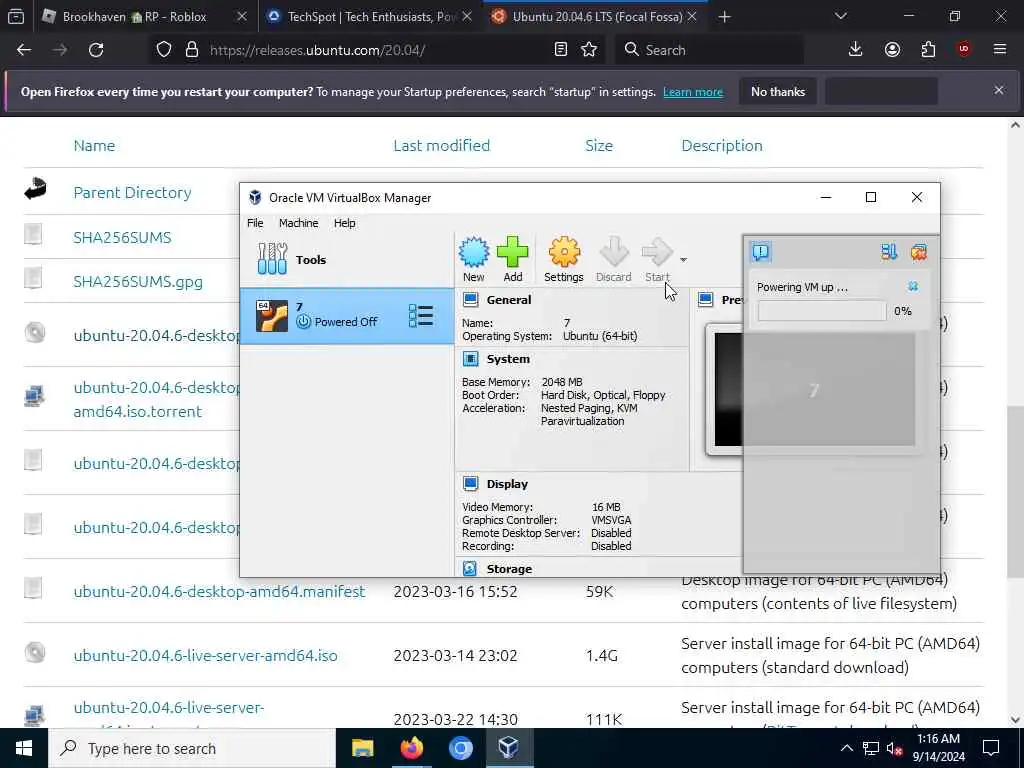Viewport: 1024px width, 768px height.
Task: Open the Windows notification center icon
Action: [991, 748]
